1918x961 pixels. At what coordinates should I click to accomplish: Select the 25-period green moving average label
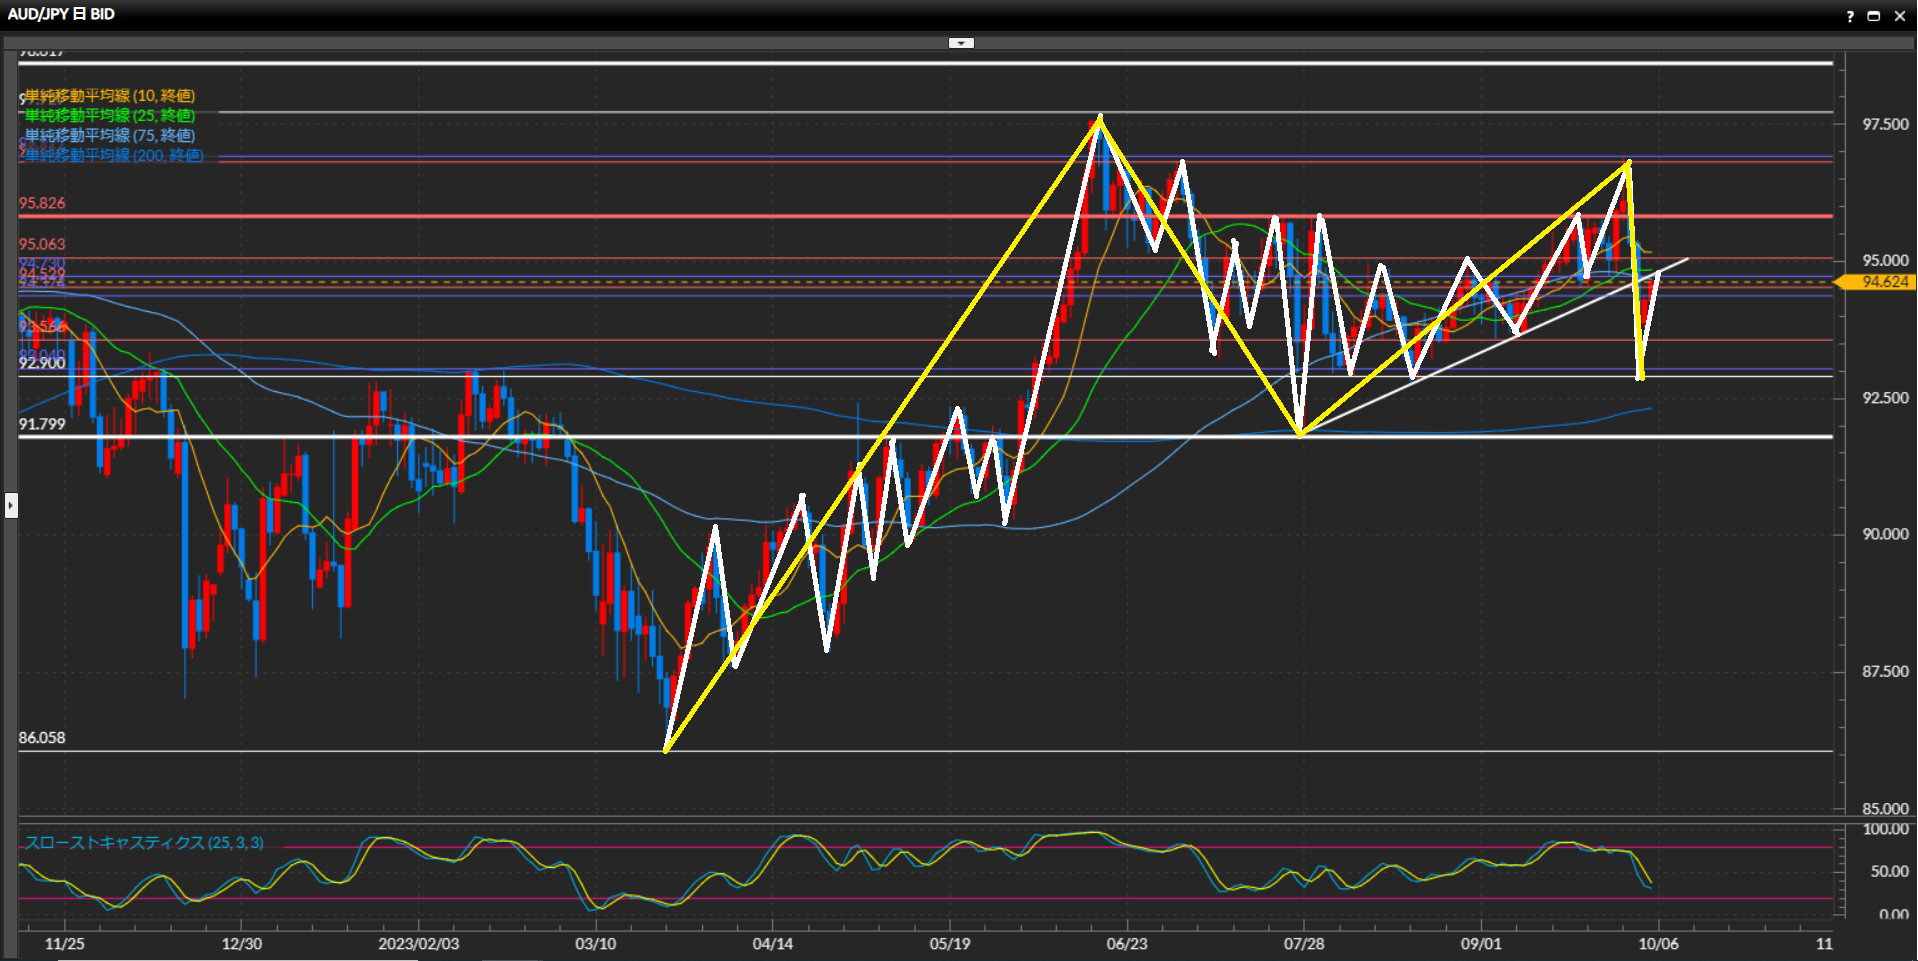click(x=110, y=116)
